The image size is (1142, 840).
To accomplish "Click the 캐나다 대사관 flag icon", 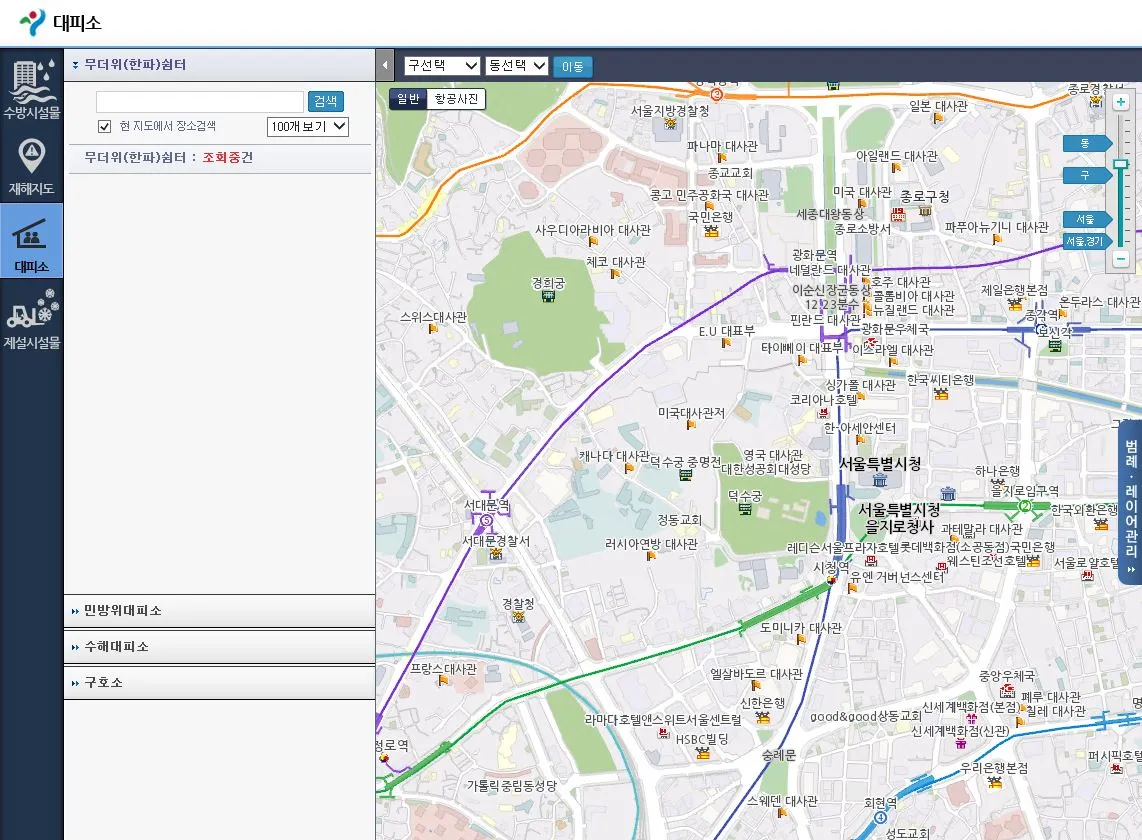I will [x=629, y=468].
